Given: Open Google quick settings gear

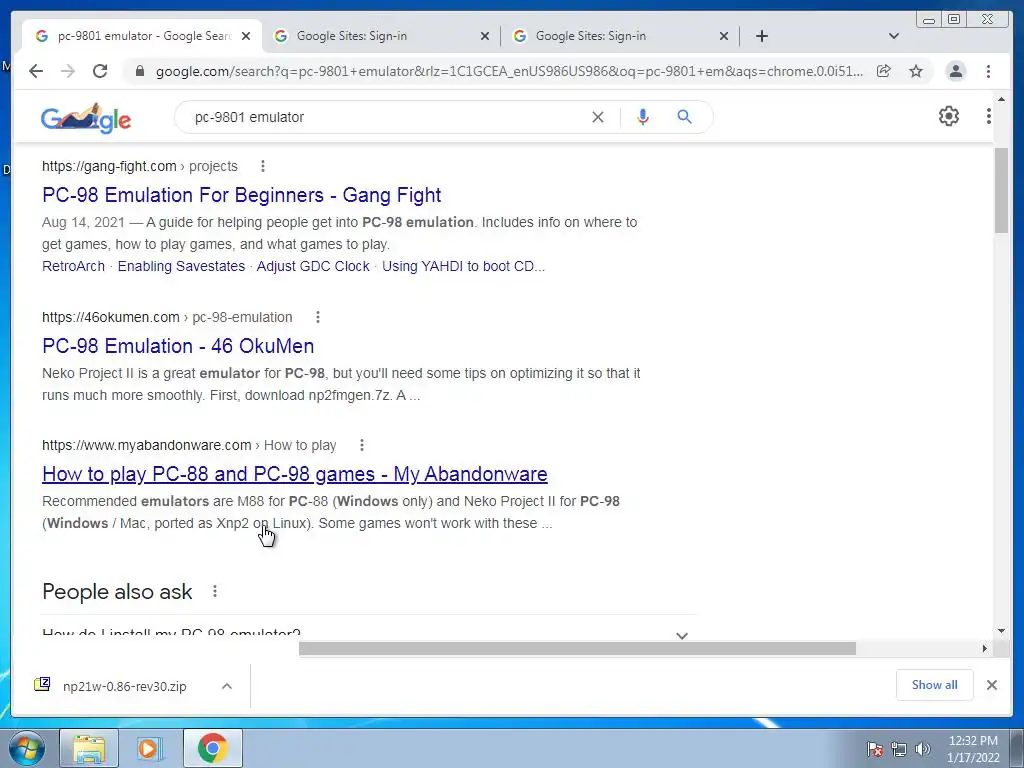Looking at the screenshot, I should click(949, 116).
